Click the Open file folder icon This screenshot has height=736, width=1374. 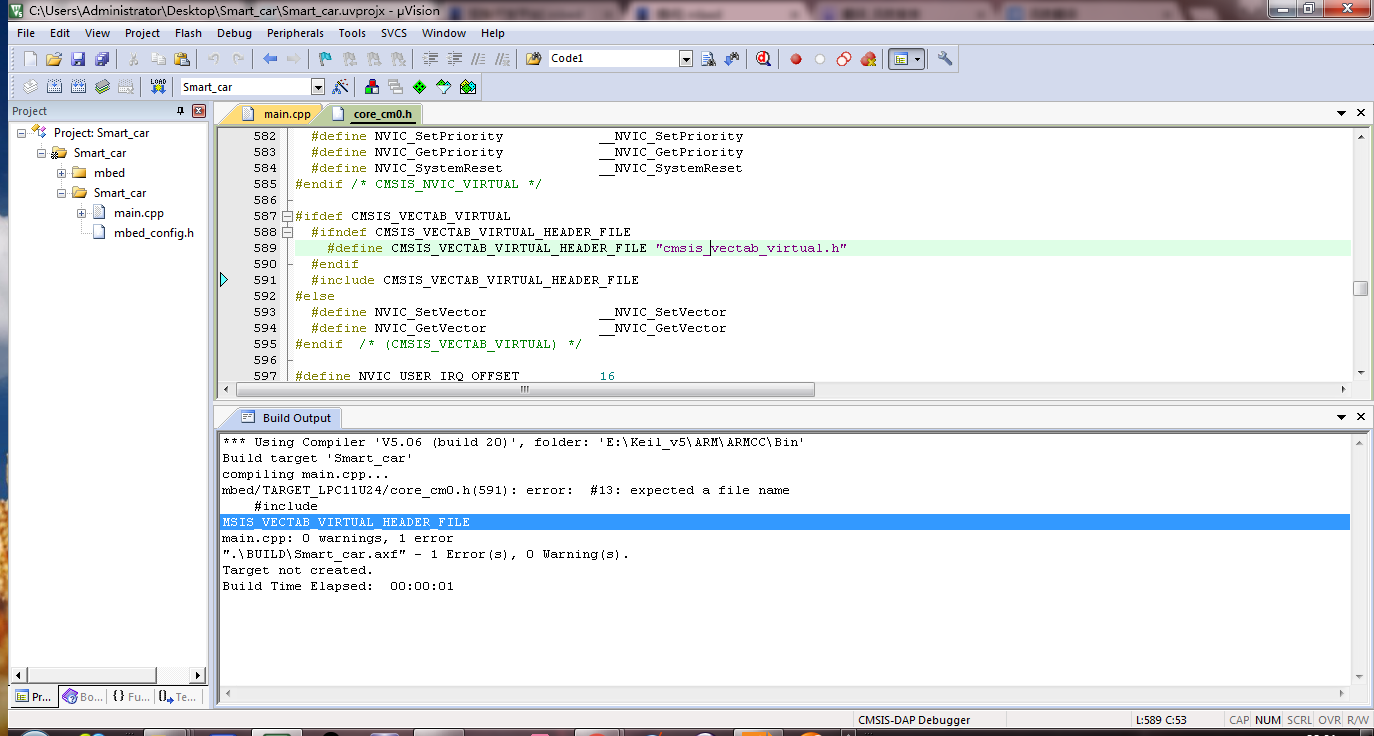coord(54,59)
